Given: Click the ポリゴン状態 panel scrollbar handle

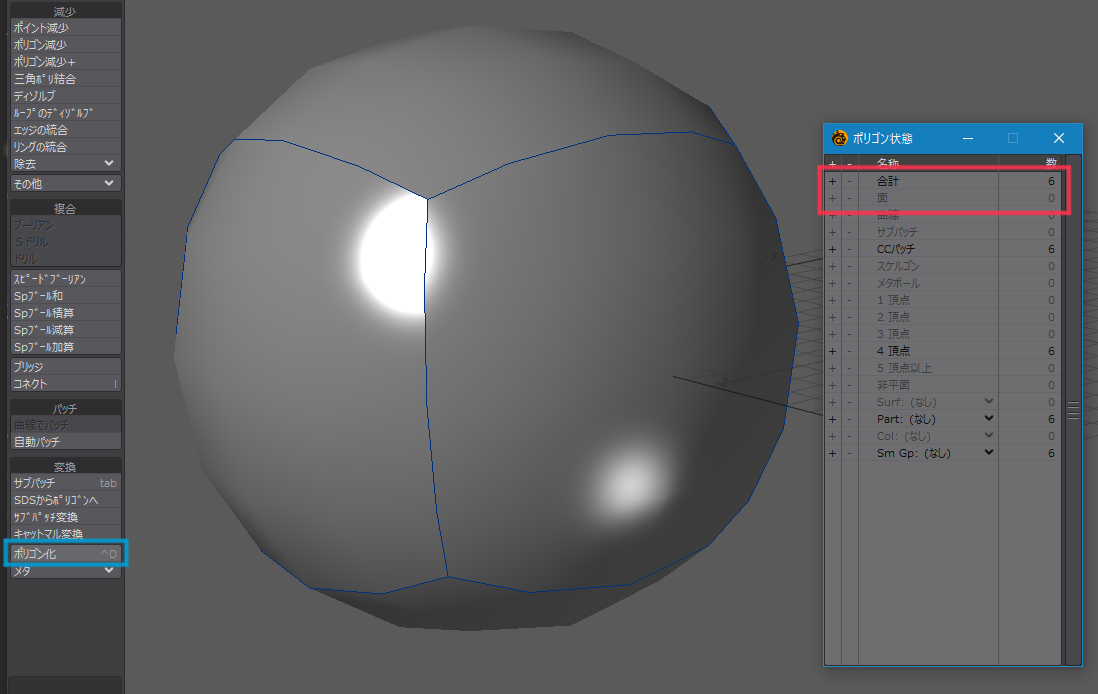Looking at the screenshot, I should pos(1073,410).
